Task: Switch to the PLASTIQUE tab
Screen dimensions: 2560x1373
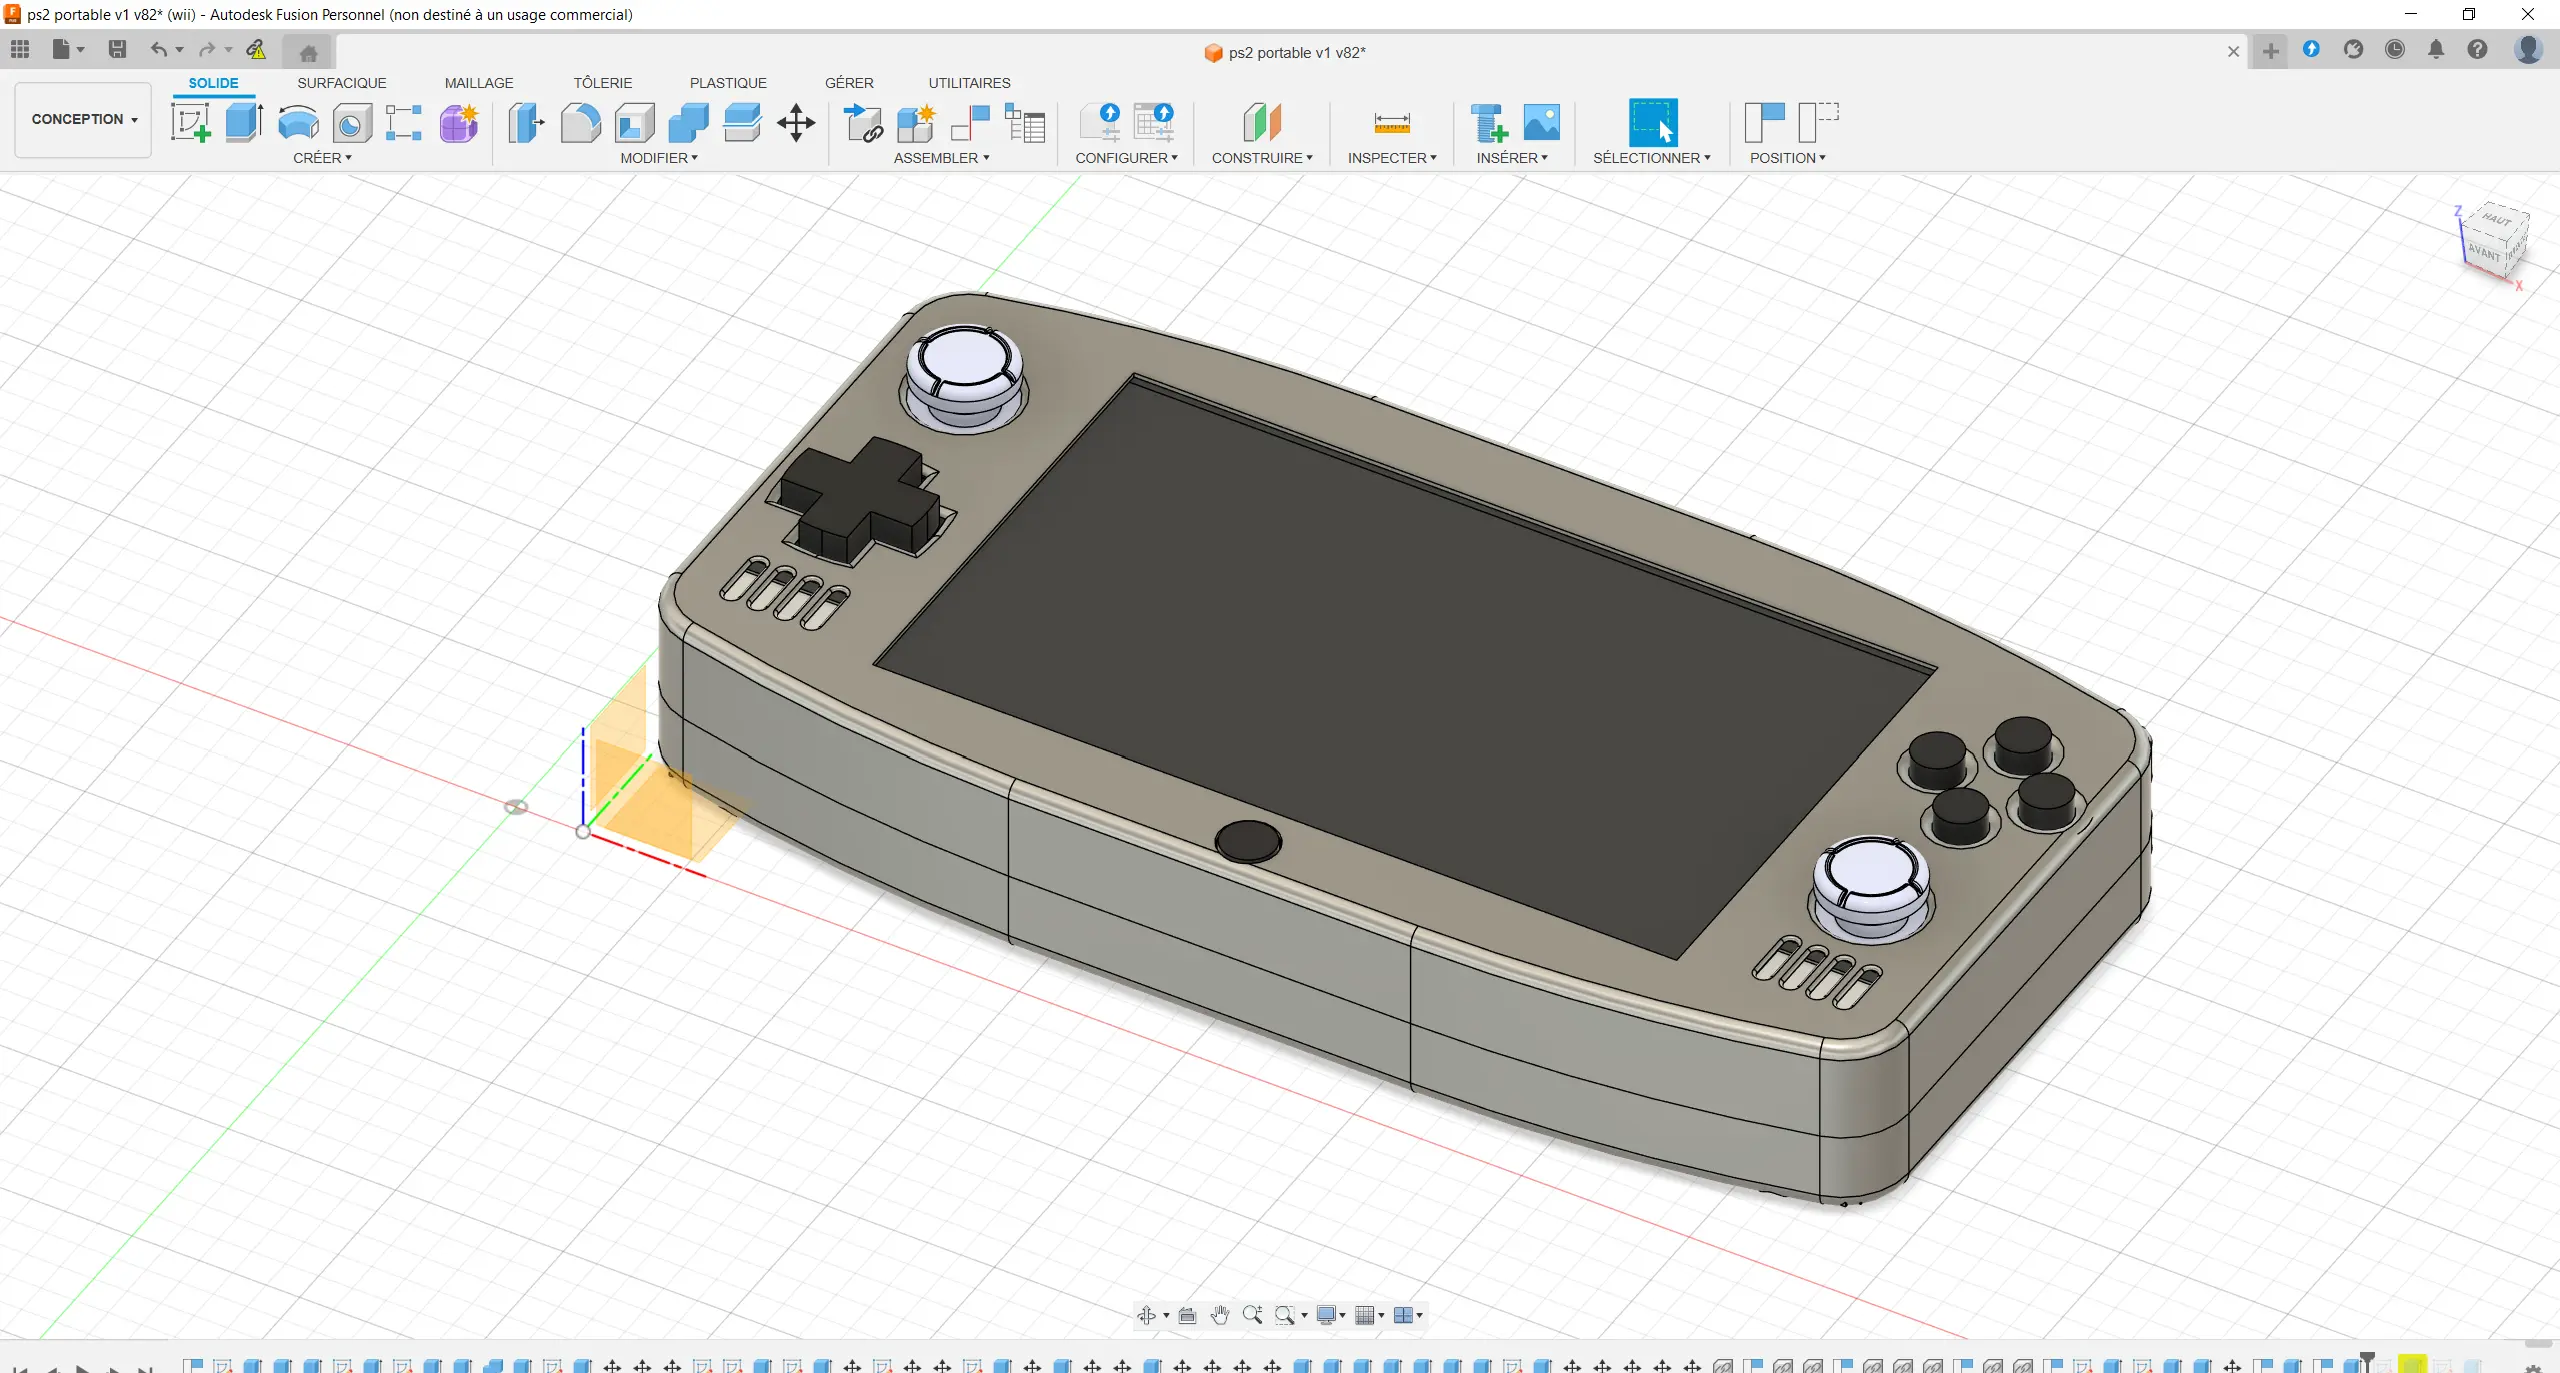Action: (728, 83)
